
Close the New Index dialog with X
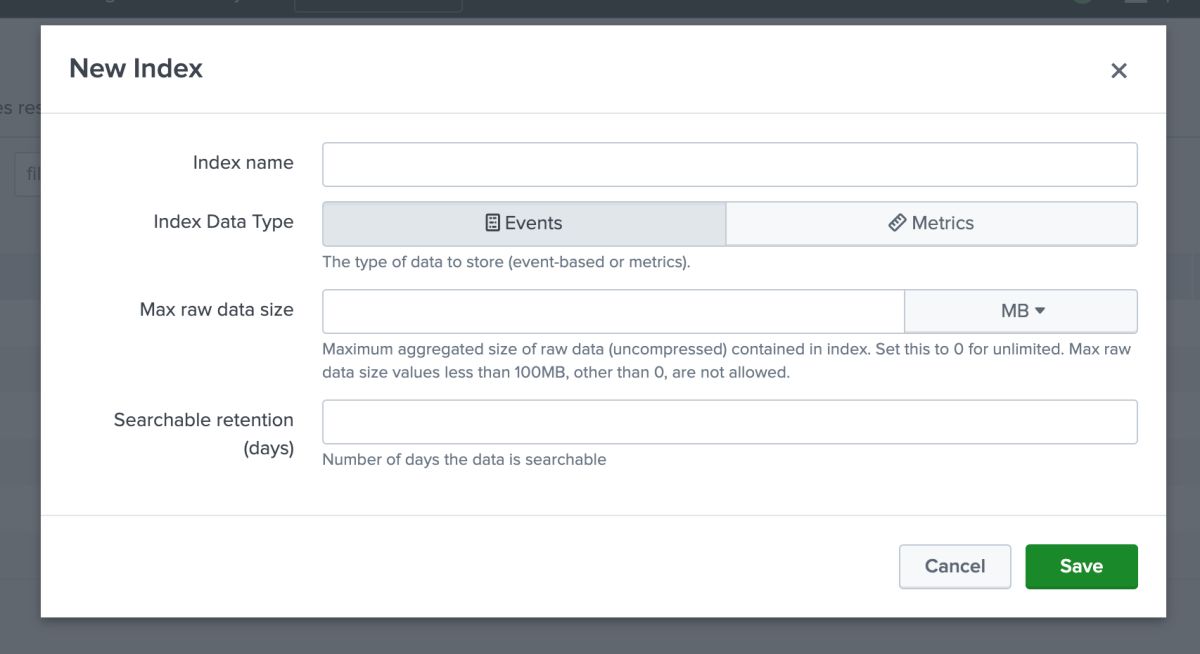coord(1119,70)
